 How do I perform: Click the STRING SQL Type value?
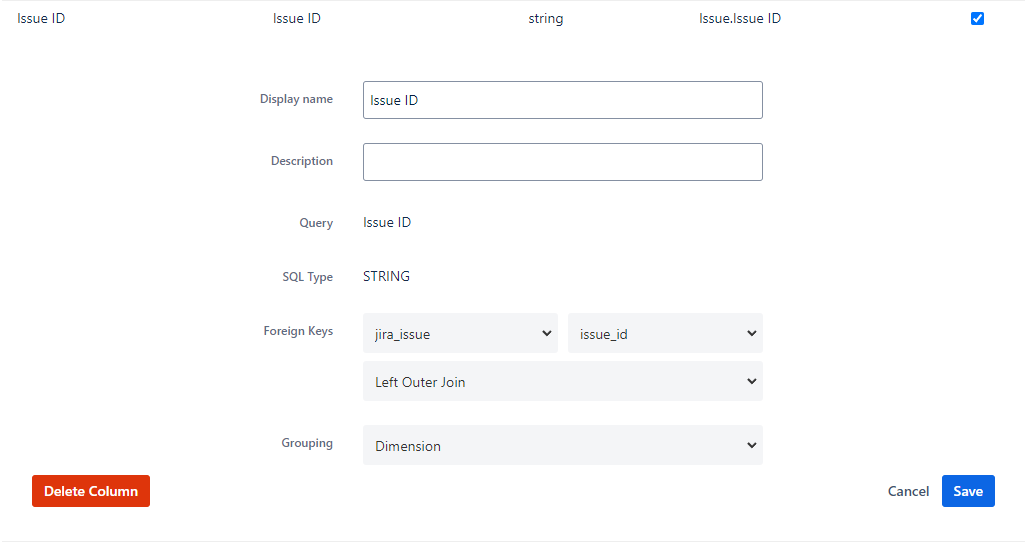[x=386, y=276]
